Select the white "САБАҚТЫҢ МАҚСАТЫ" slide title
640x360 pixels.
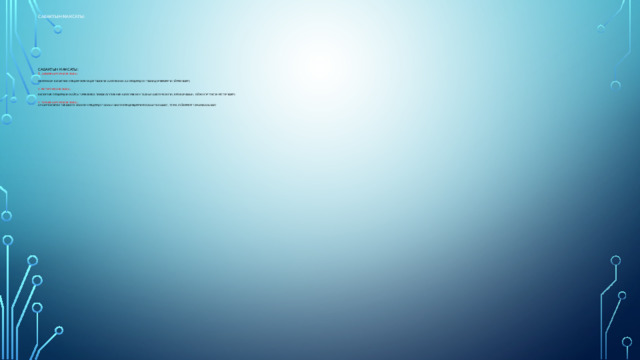pos(61,17)
